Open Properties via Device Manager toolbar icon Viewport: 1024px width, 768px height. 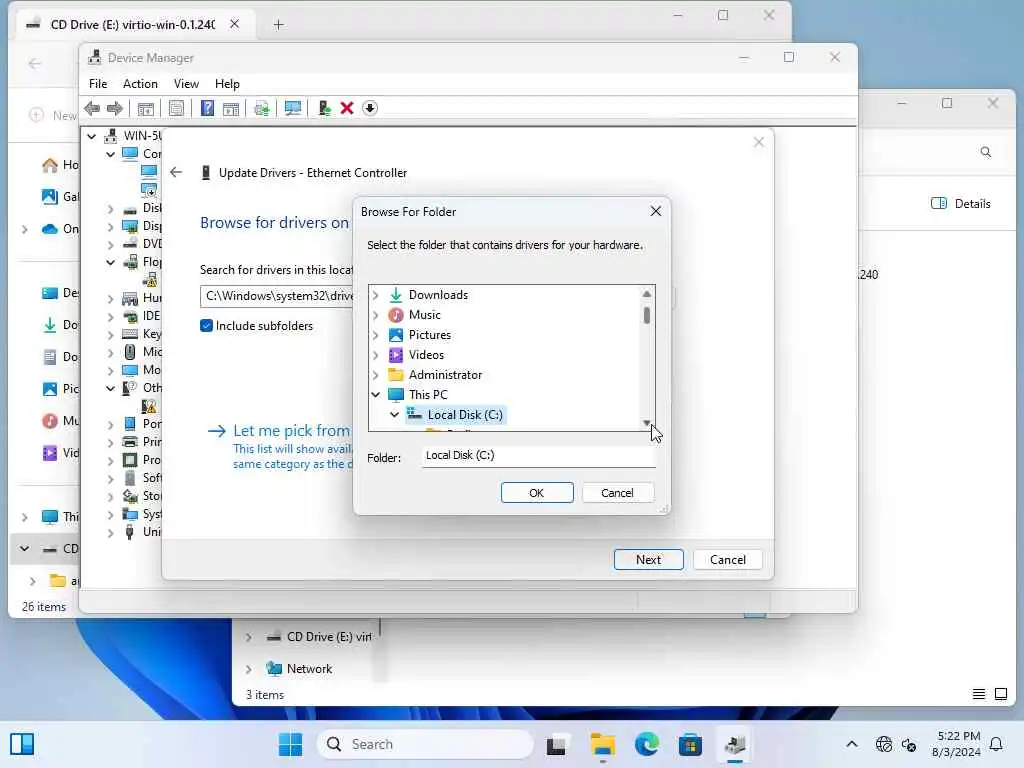click(176, 108)
